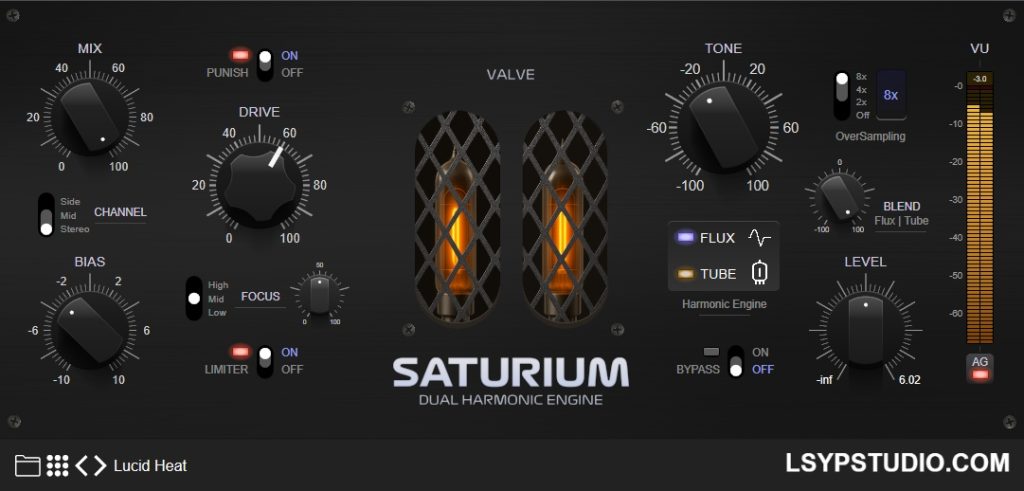Image resolution: width=1024 pixels, height=491 pixels.
Task: Click the PUNISH red LED
Action: 240,55
